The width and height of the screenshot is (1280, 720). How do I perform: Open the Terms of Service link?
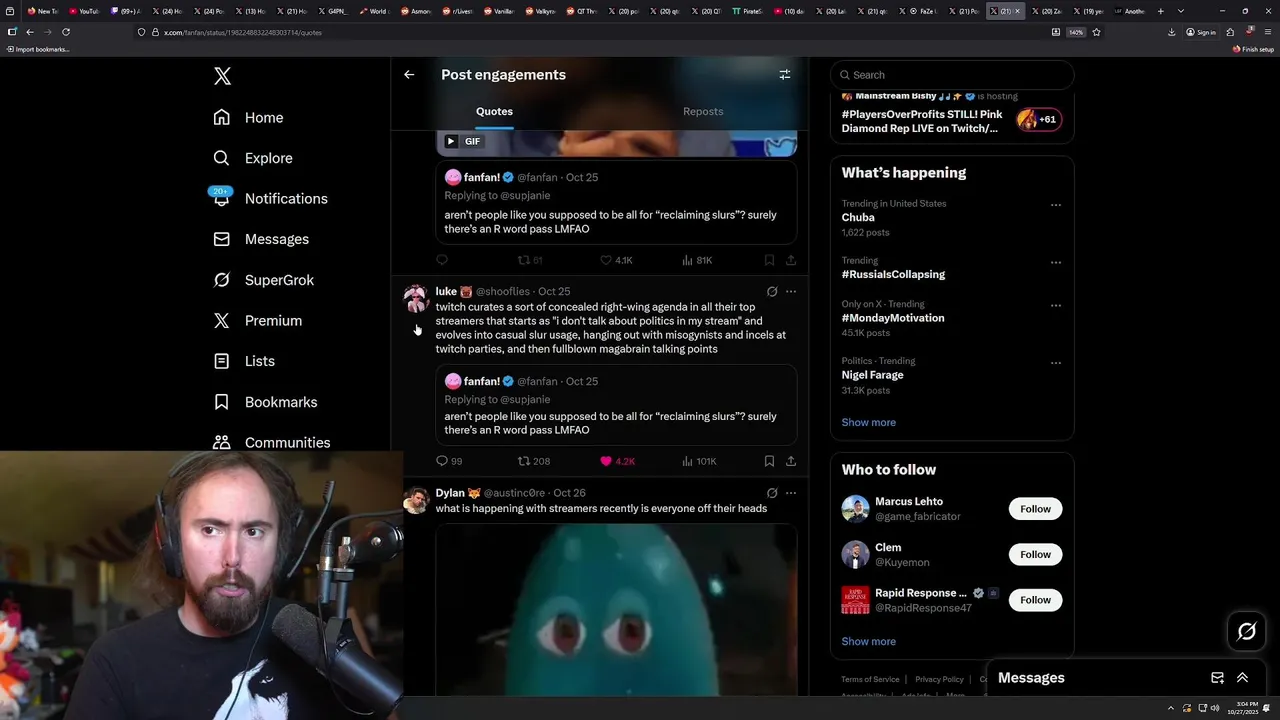pos(870,679)
